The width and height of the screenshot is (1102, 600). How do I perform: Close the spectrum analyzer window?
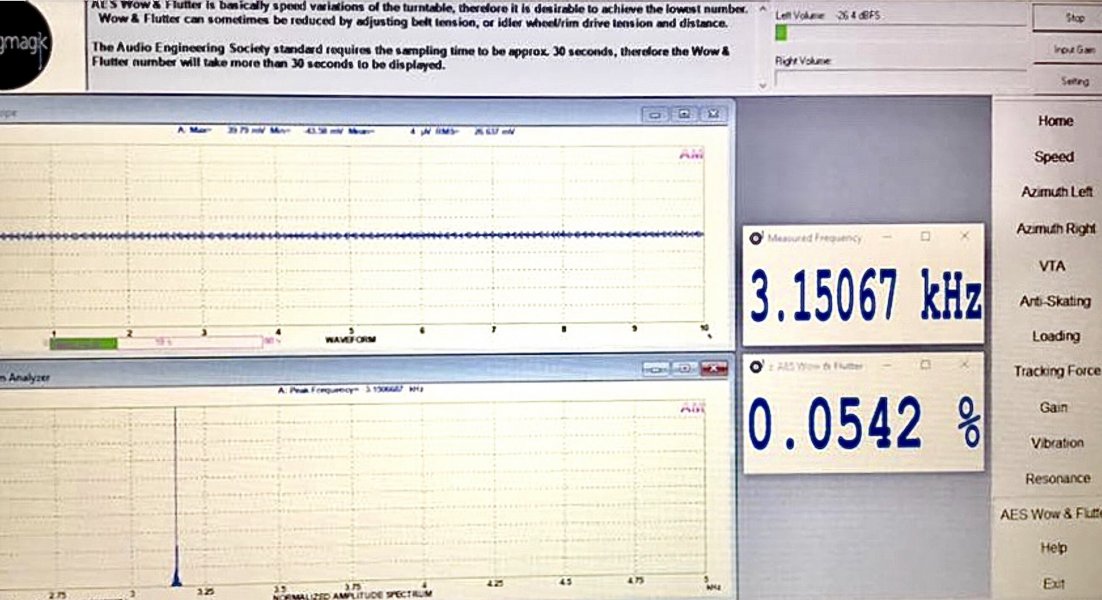[713, 369]
